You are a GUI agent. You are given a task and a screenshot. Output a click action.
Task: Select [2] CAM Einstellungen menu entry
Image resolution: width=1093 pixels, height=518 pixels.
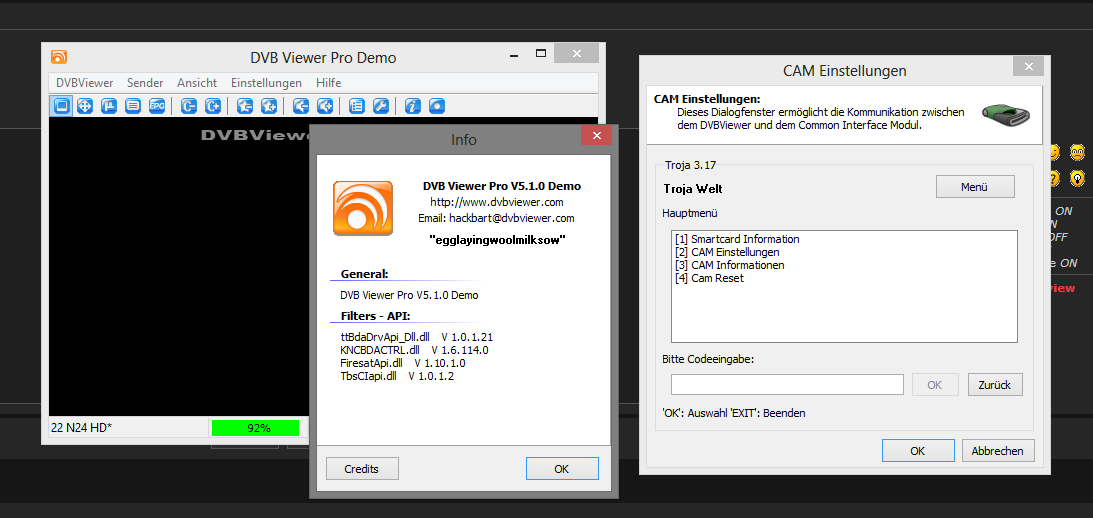coord(727,252)
